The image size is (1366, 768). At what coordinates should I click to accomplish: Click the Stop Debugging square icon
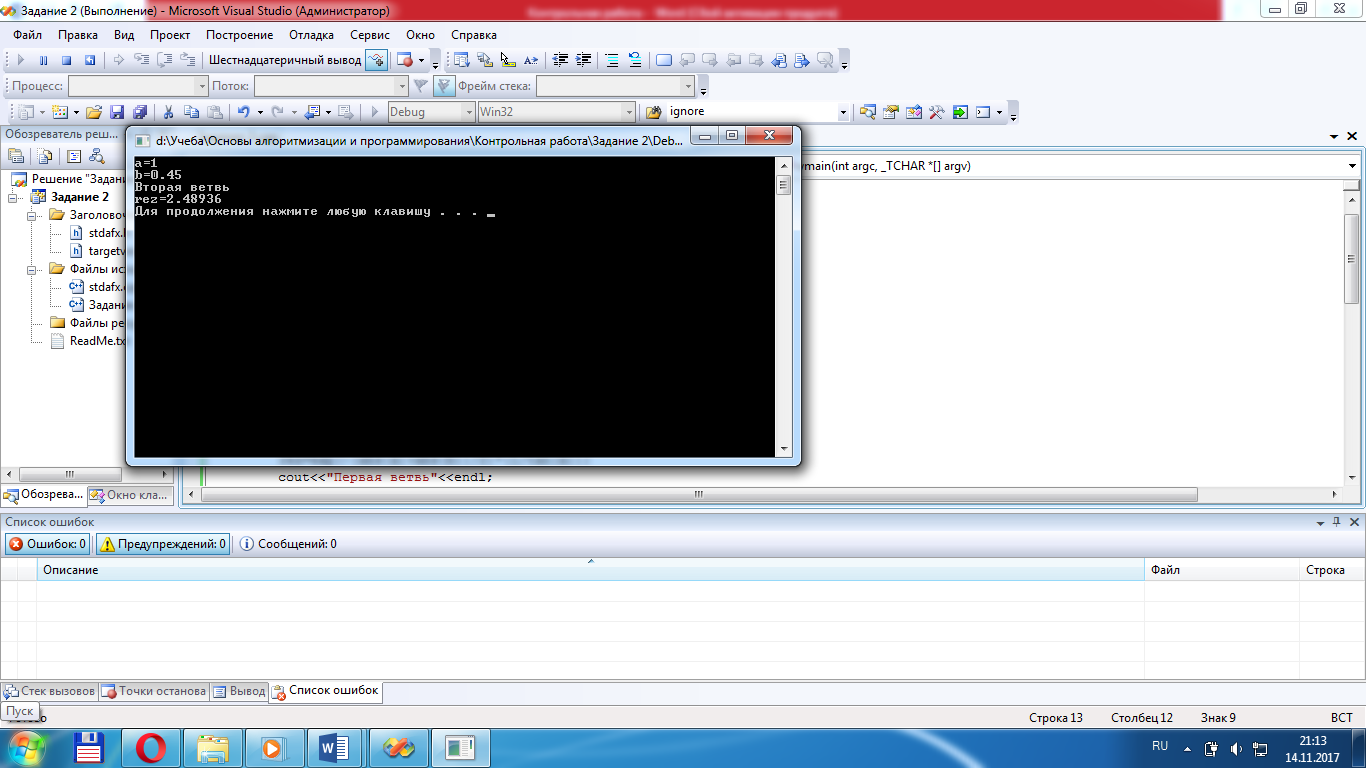coord(67,60)
